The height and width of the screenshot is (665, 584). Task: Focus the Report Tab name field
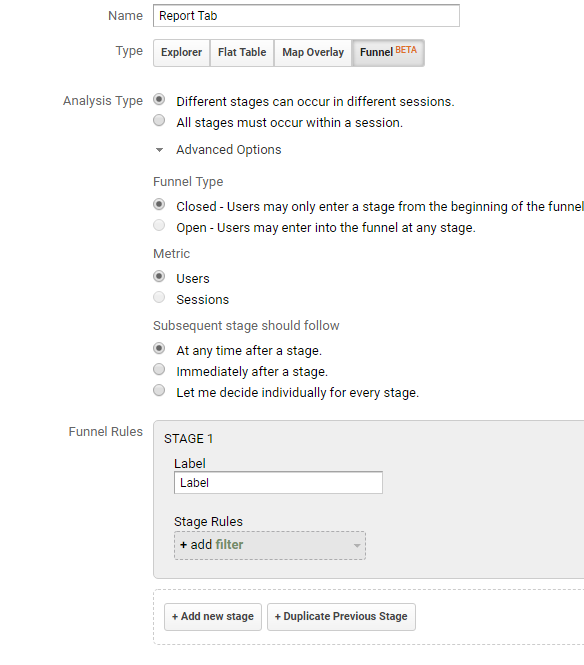306,16
